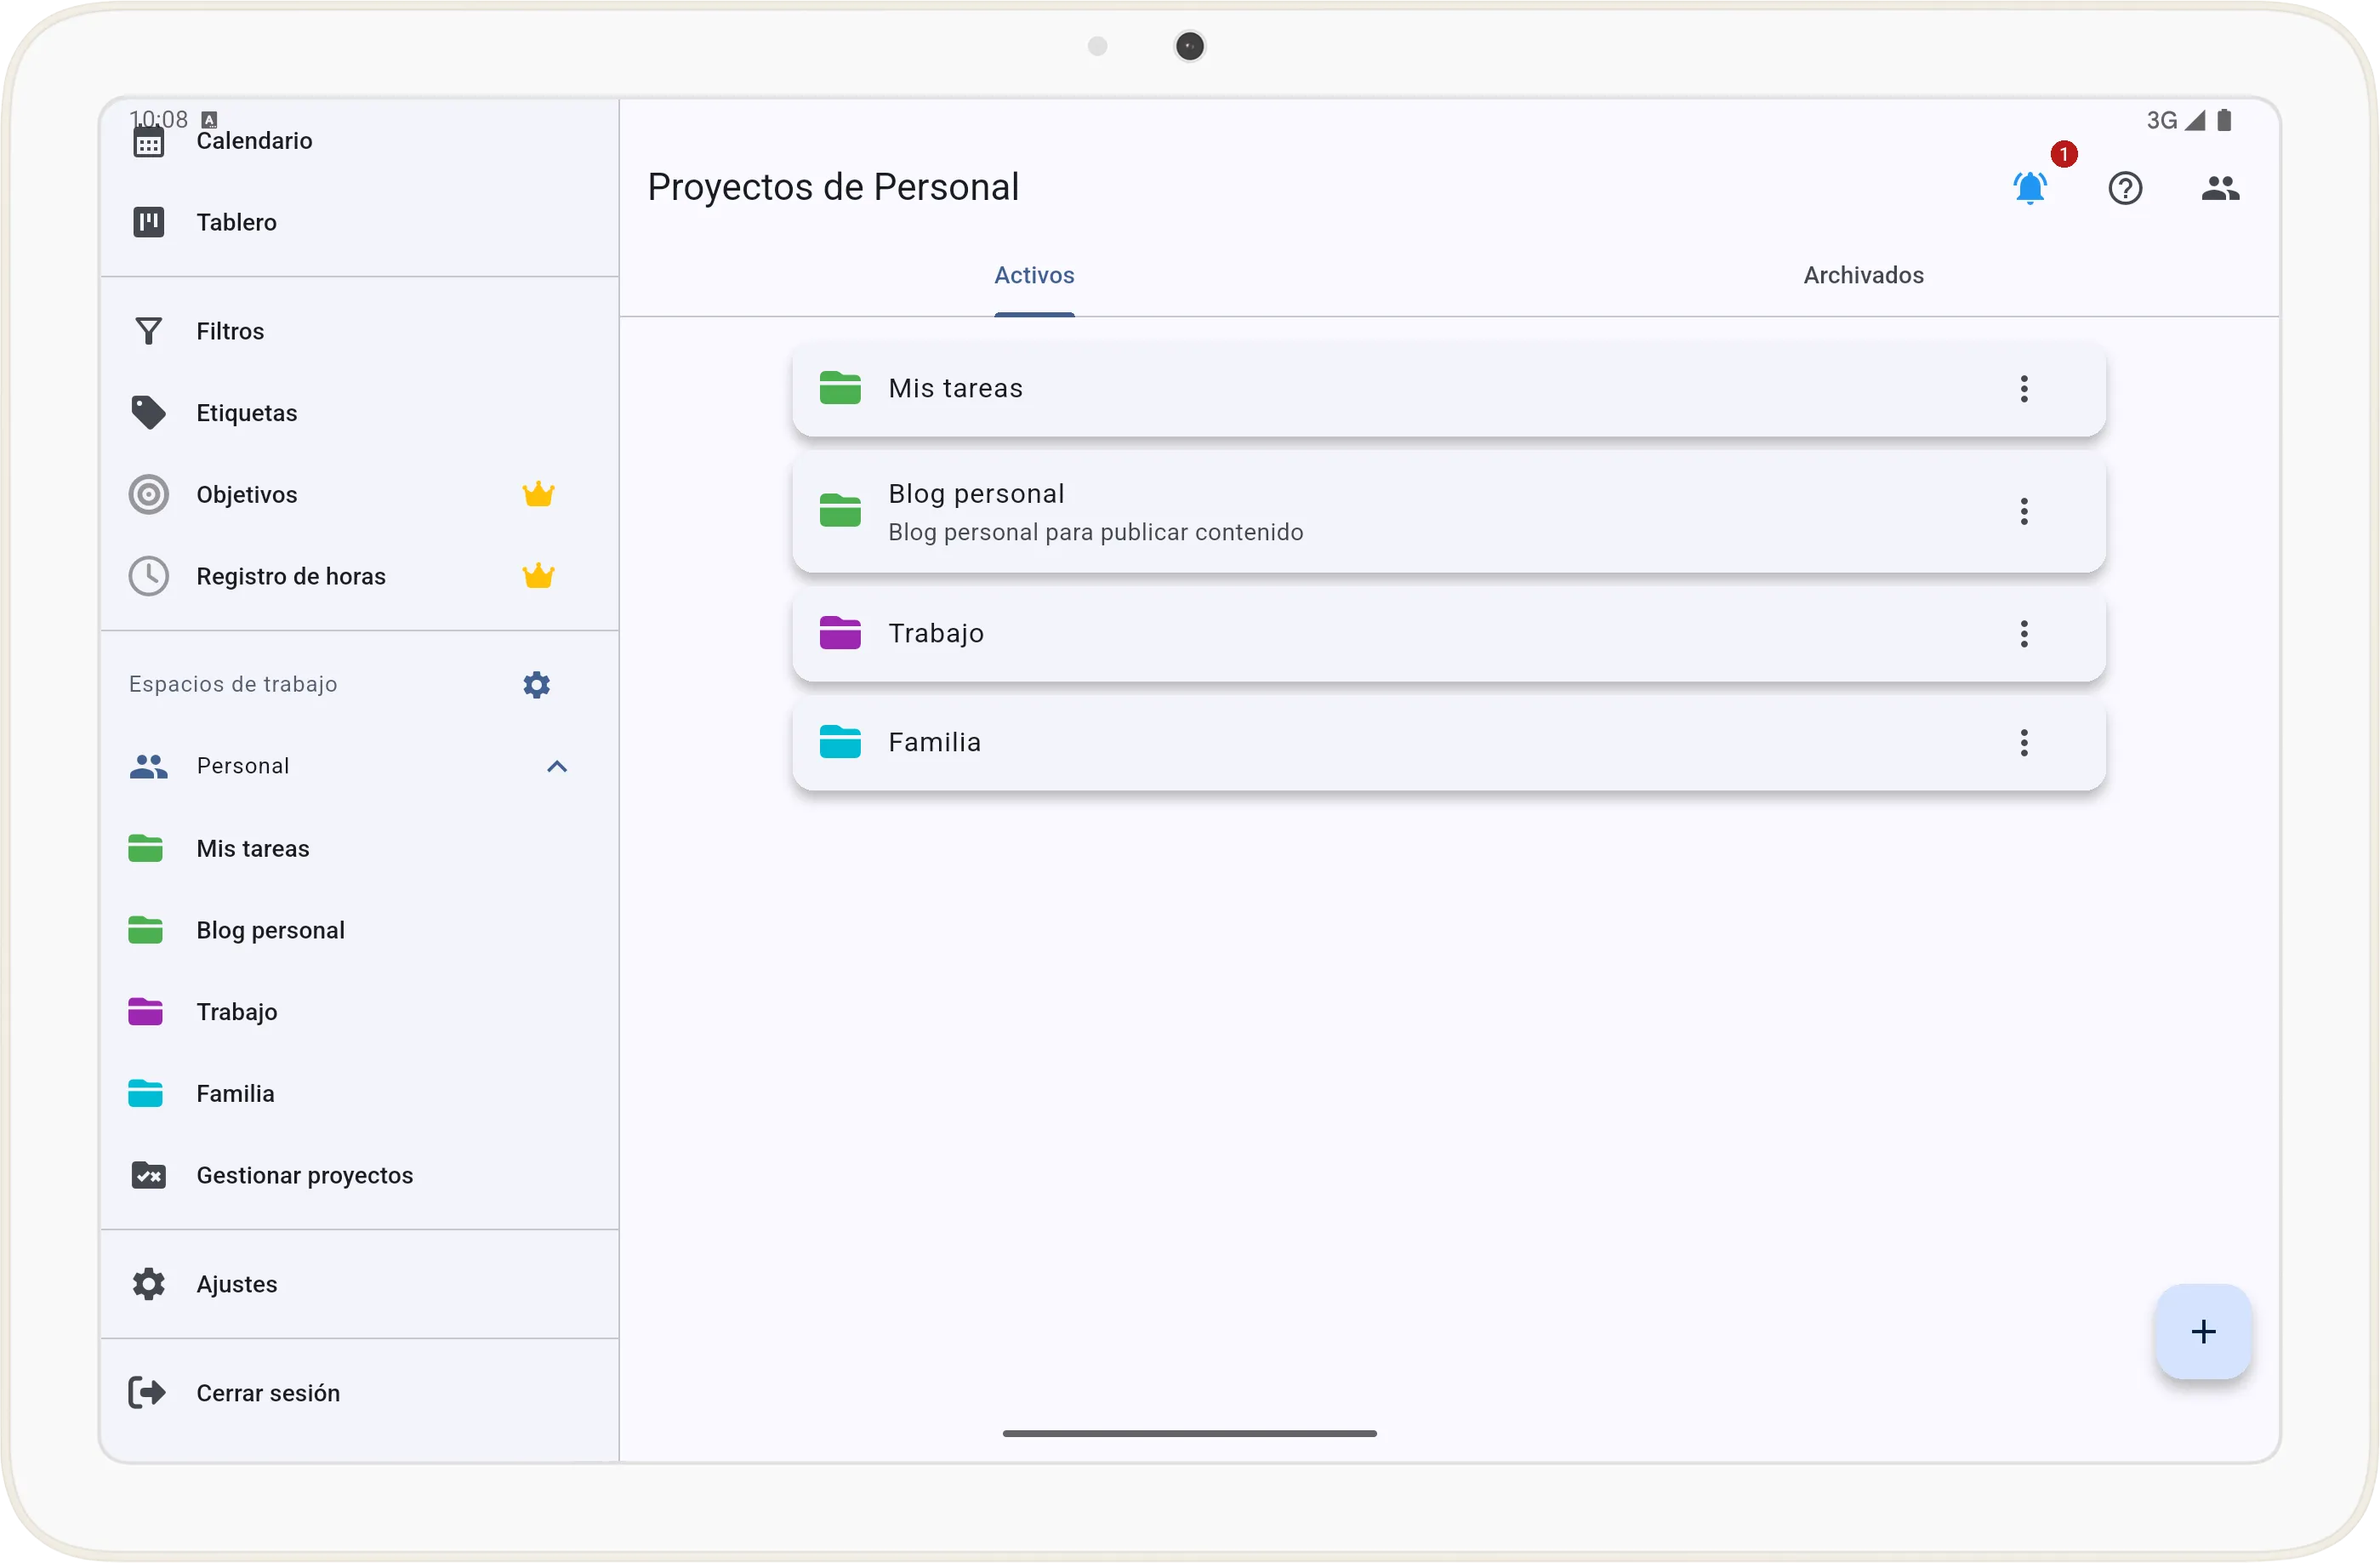Viewport: 2380px width, 1563px height.
Task: Switch to the Archivados tab
Action: [1862, 276]
